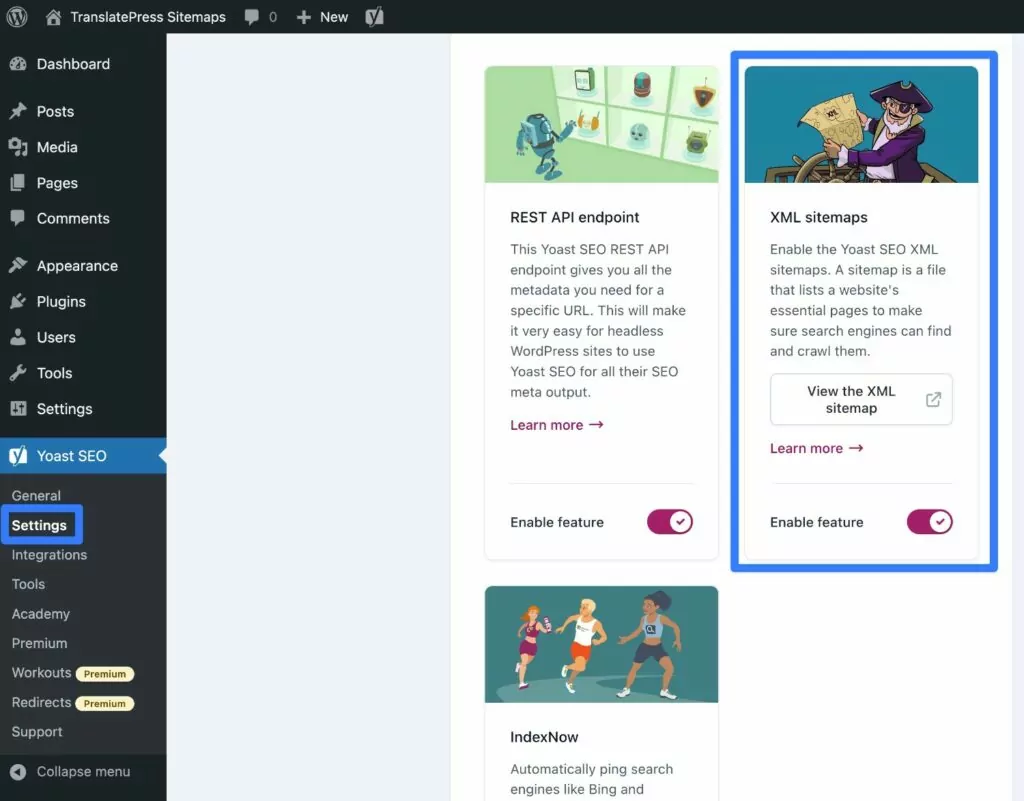Open General under Yoast SEO

36,495
